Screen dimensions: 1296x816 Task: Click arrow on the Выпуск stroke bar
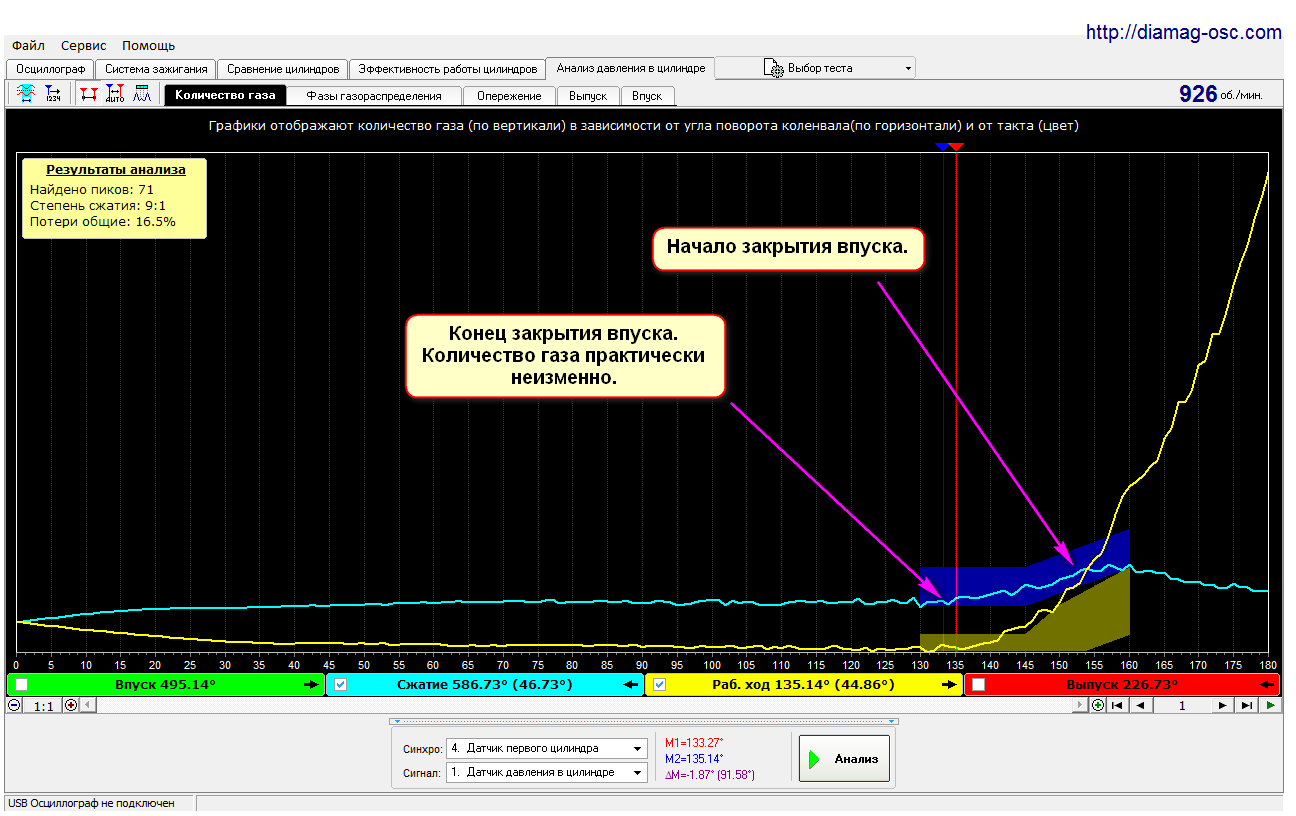(1268, 685)
